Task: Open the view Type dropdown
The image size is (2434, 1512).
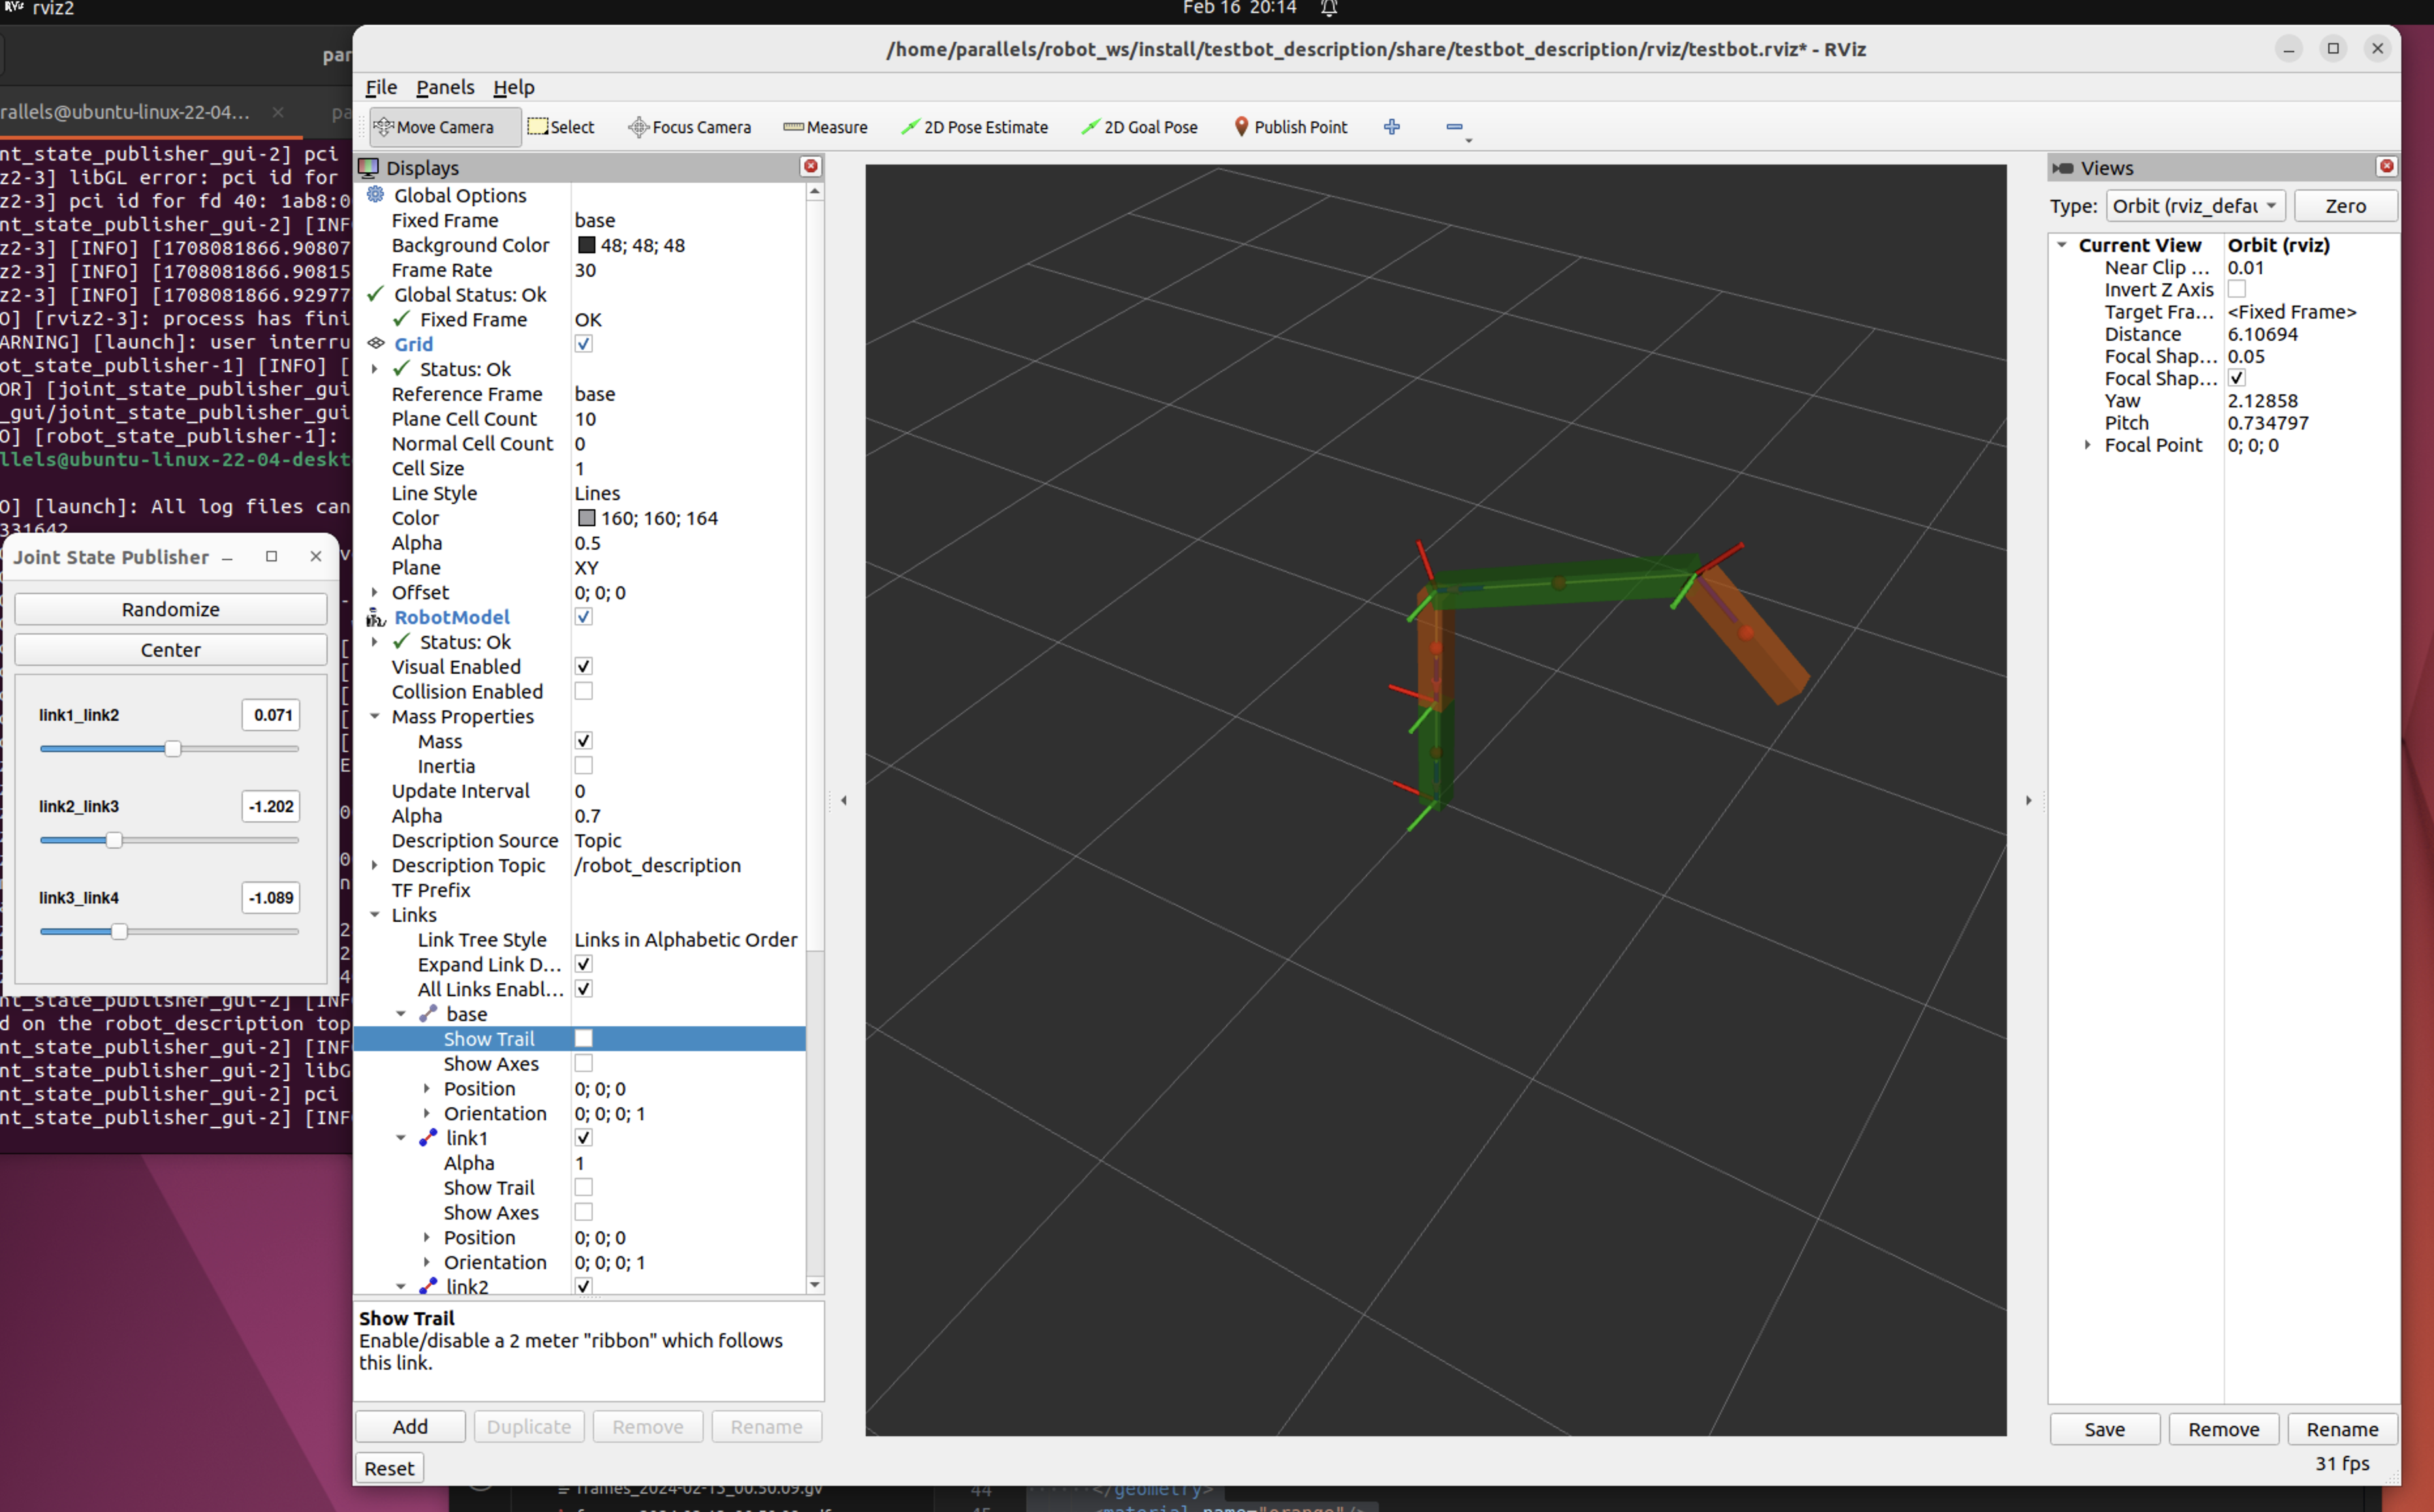Action: tap(2194, 206)
